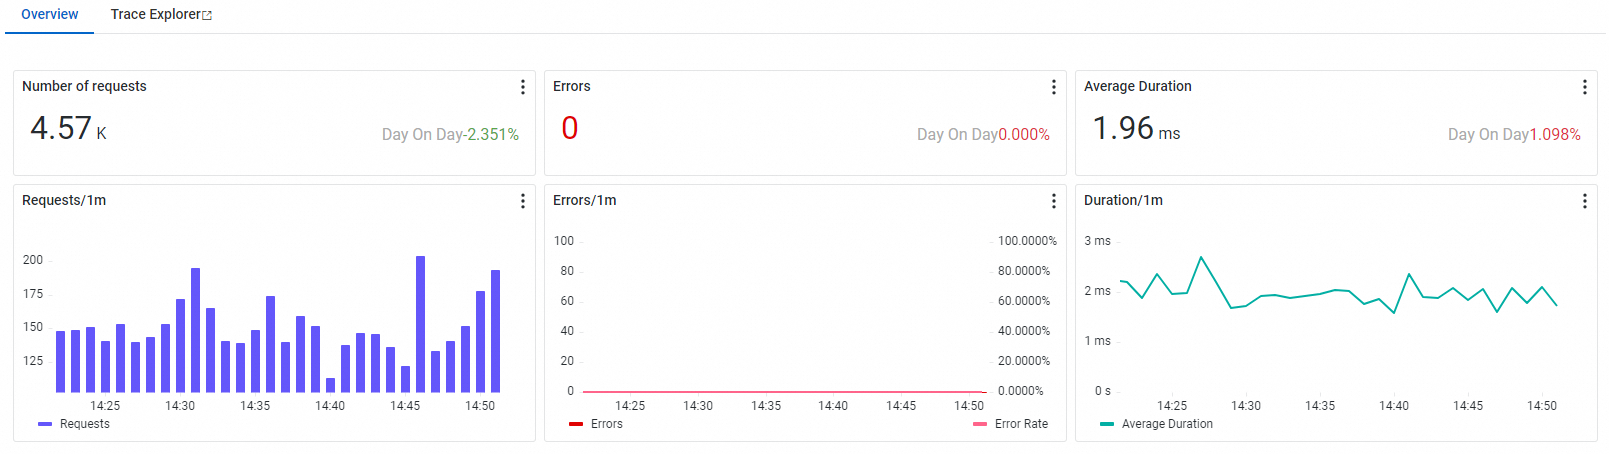
Task: Open the Trace Explorer tab
Action: pos(155,15)
